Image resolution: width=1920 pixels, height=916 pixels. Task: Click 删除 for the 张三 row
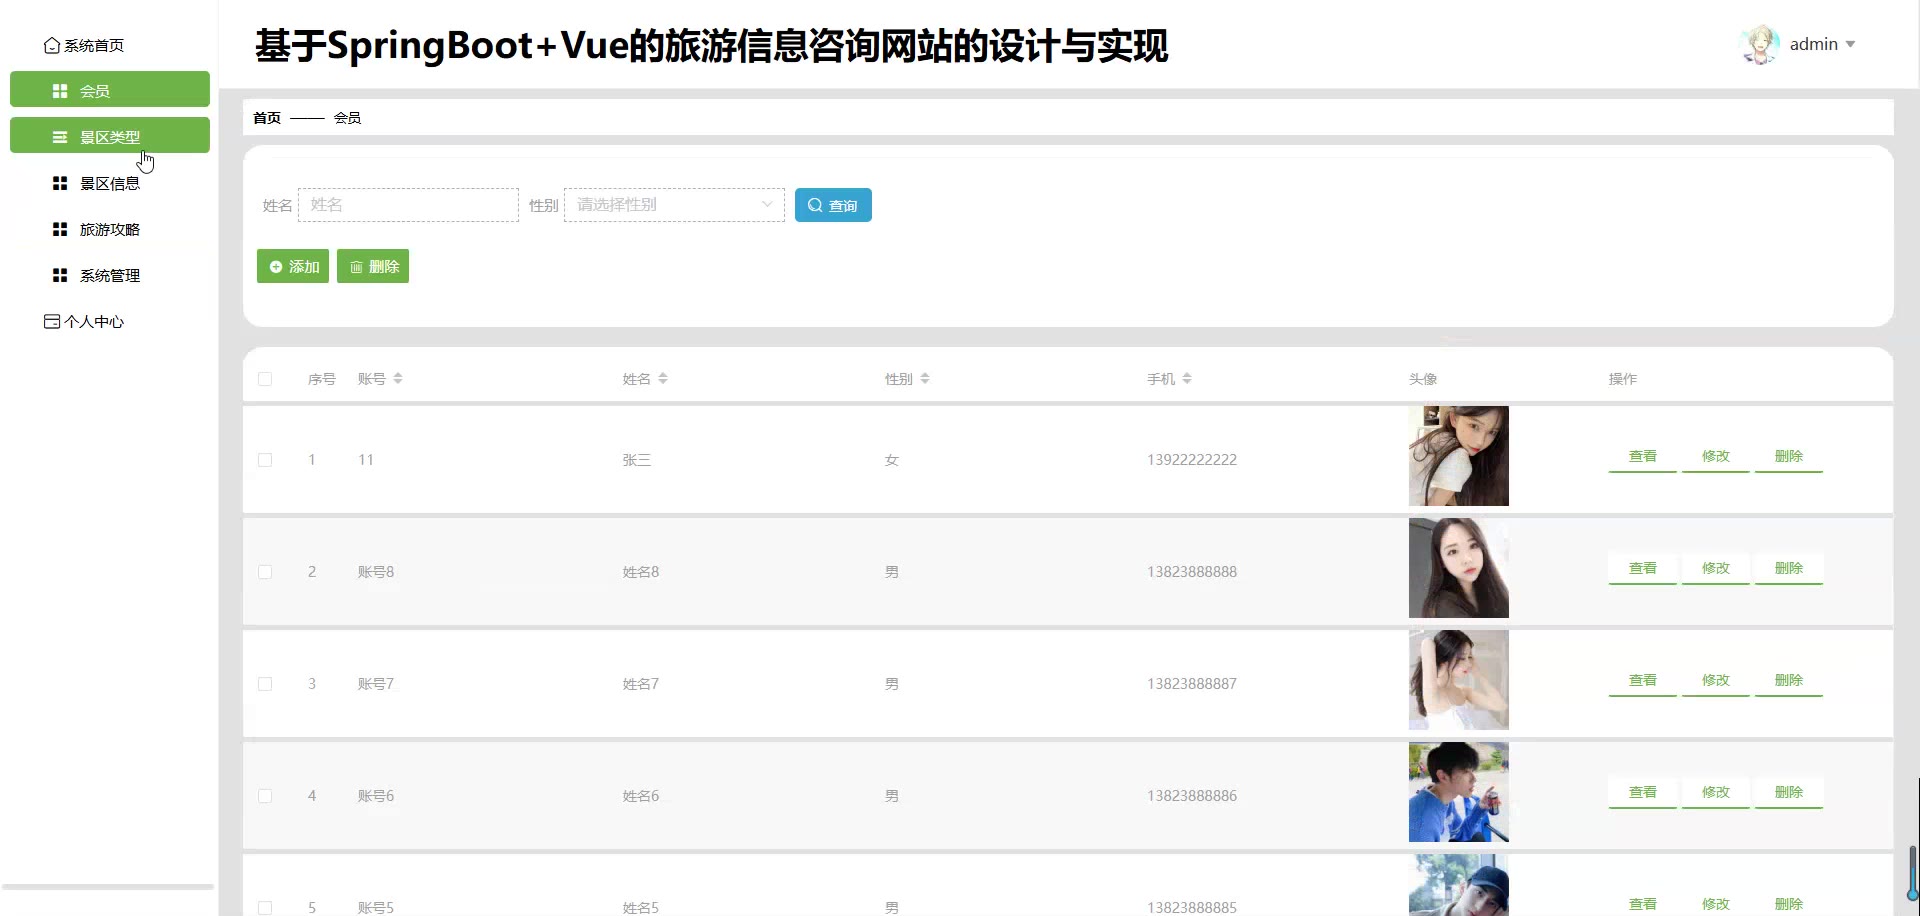click(1789, 457)
